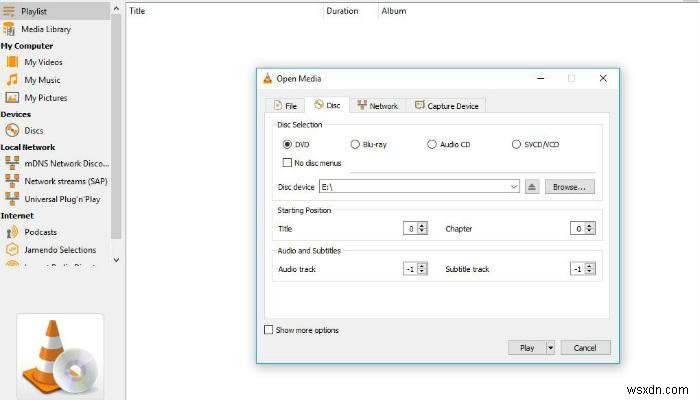
Task: Select My Pictures icon
Action: tap(12, 97)
